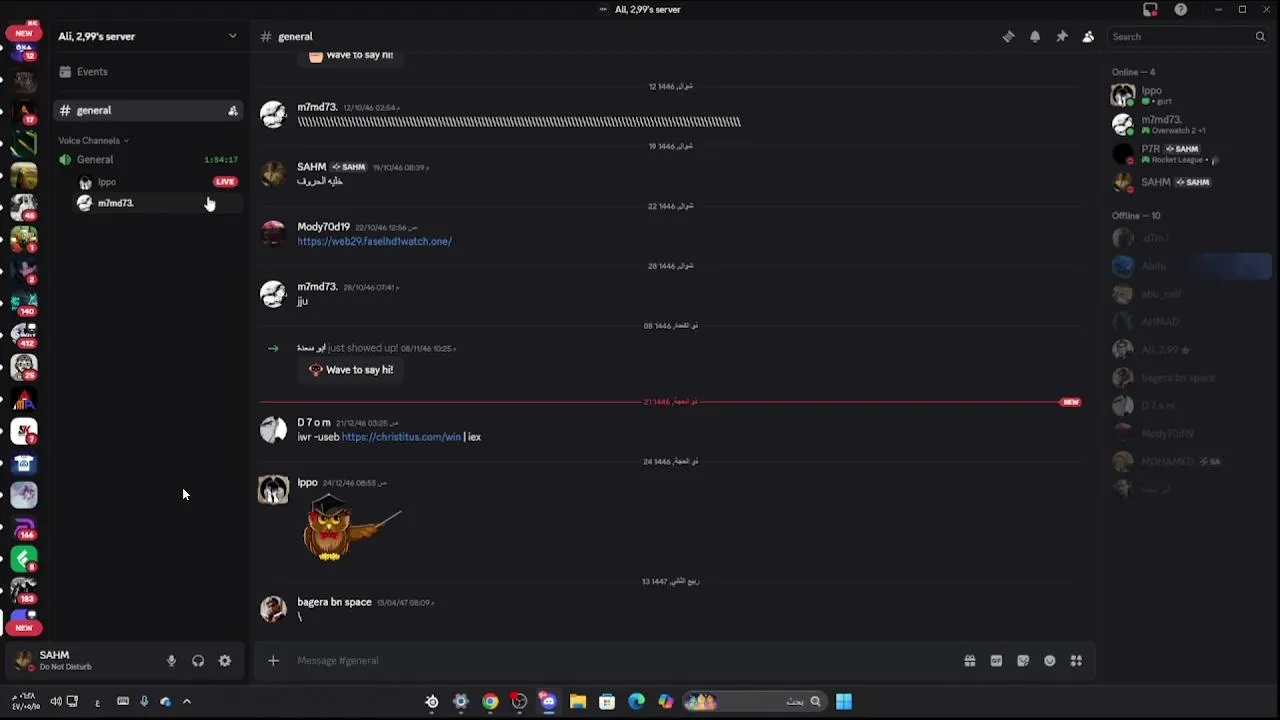Open server icon with 17 badge
Image resolution: width=1280 pixels, height=720 pixels.
point(24,111)
